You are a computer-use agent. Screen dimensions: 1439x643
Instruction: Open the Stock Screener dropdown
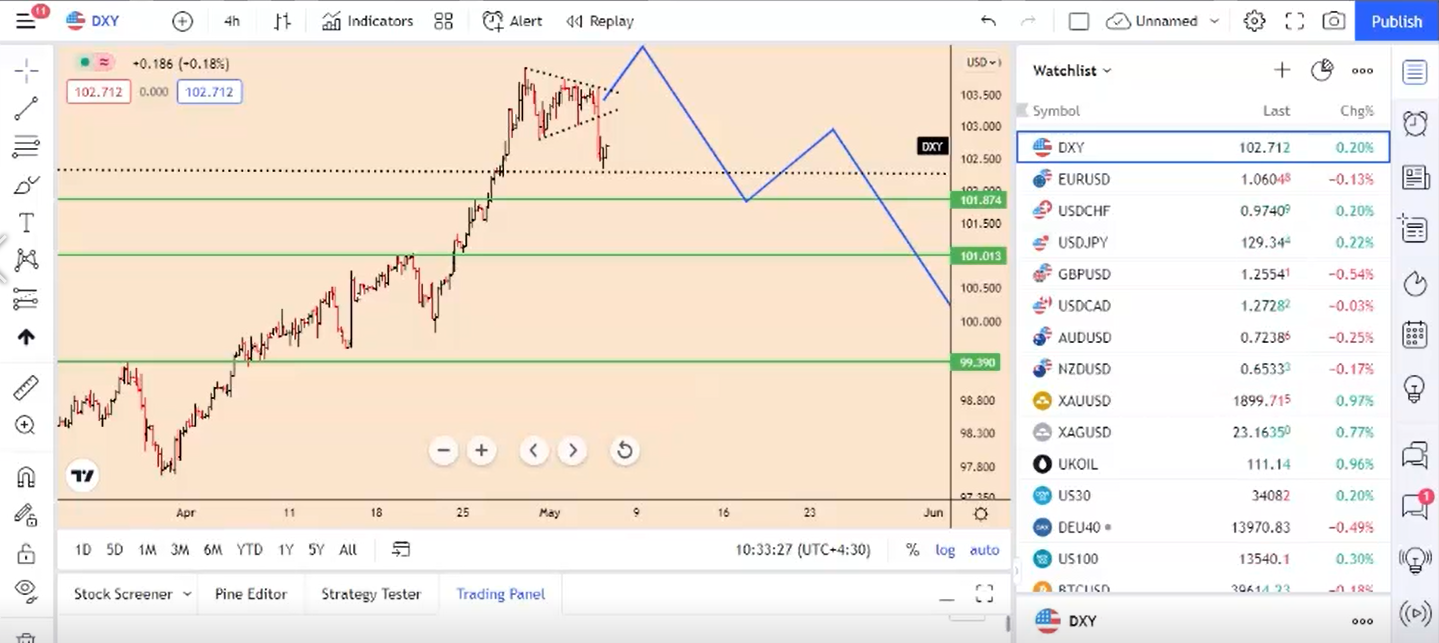[x=131, y=594]
